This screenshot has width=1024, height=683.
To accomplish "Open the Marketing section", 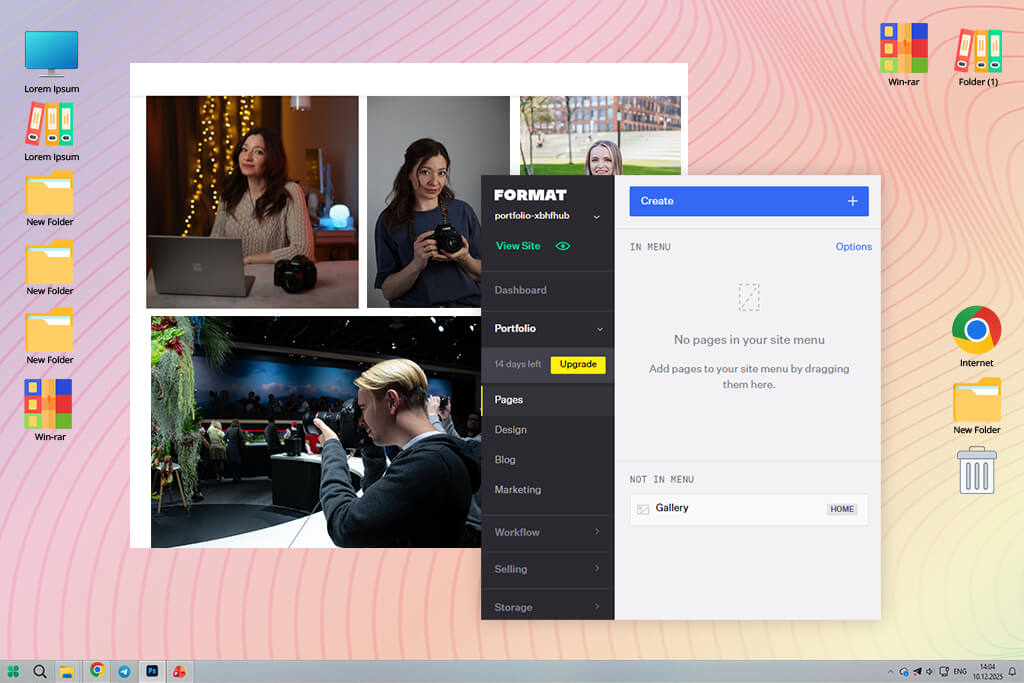I will coord(518,490).
